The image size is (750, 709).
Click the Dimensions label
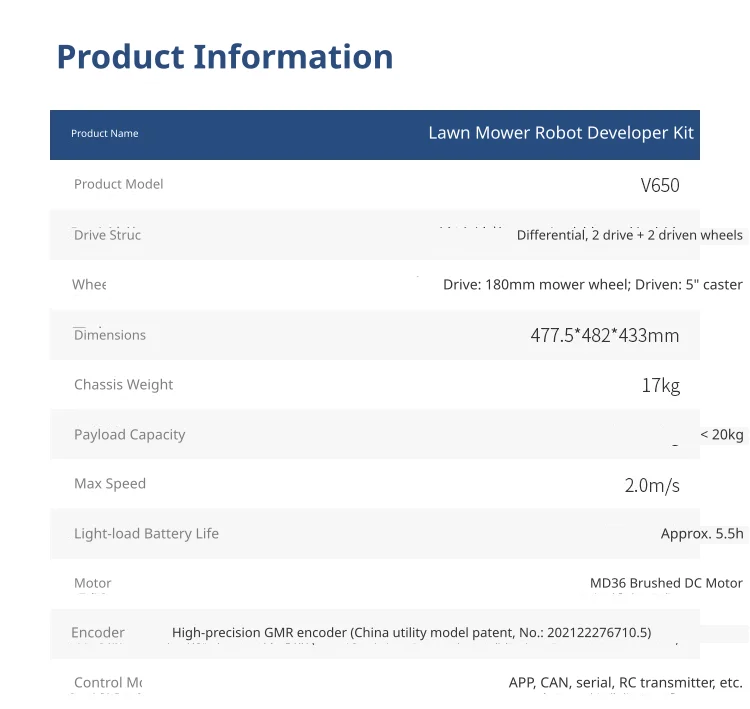110,335
